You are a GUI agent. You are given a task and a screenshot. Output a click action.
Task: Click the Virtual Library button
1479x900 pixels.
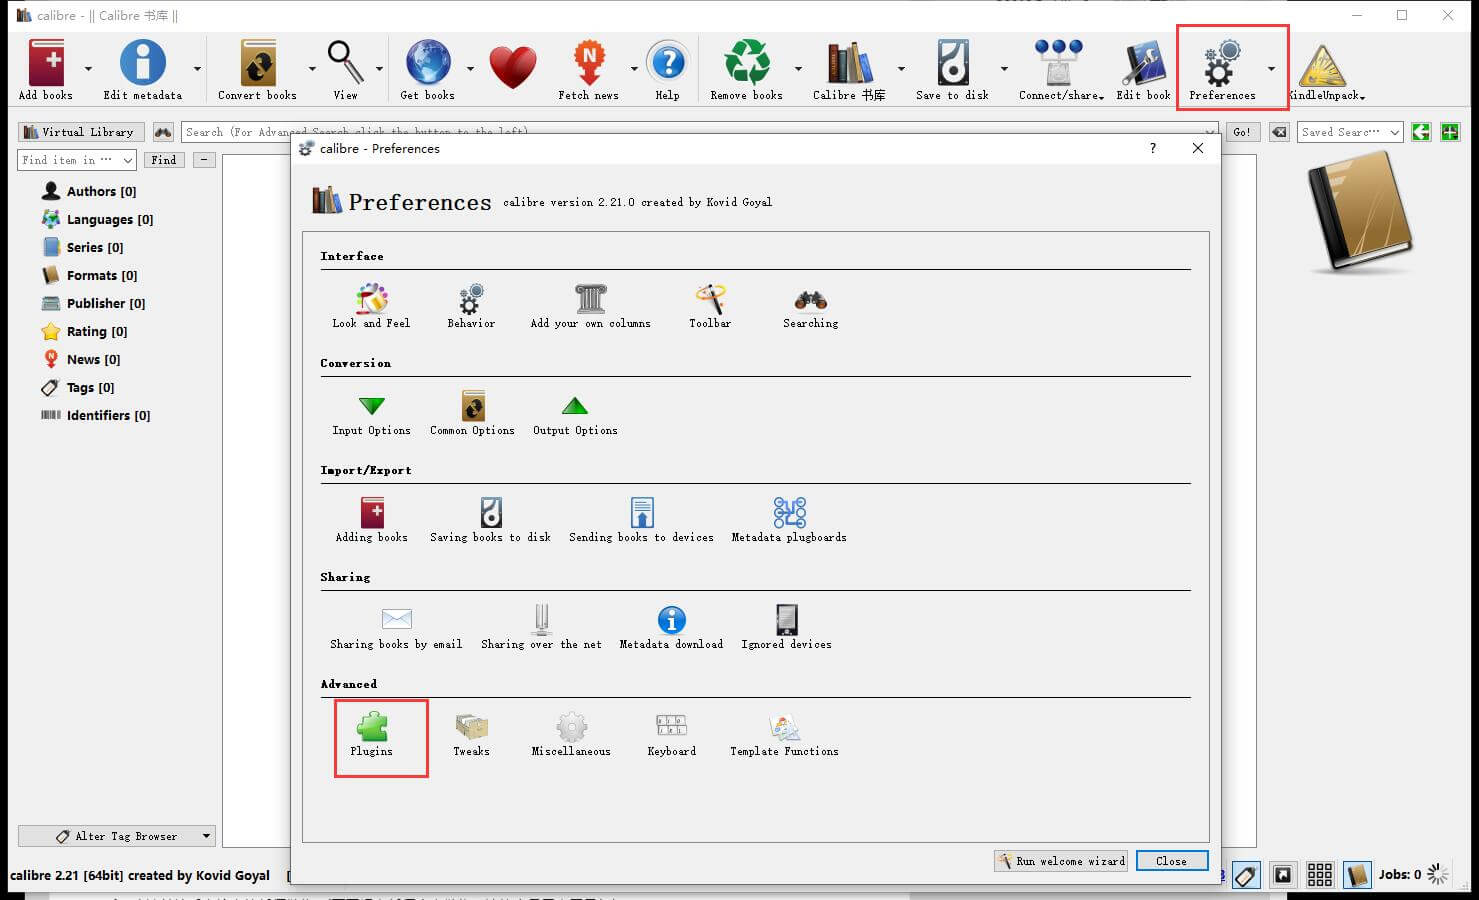[x=82, y=132]
